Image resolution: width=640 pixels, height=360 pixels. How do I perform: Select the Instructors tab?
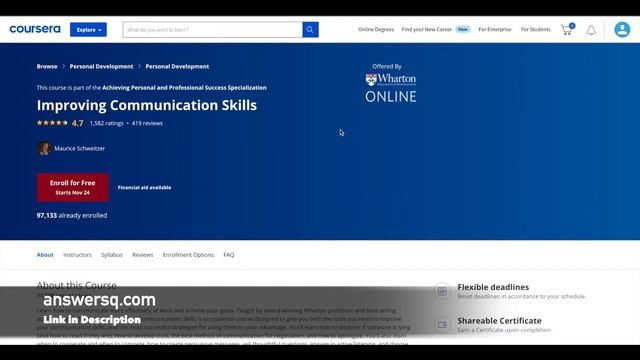coord(77,255)
